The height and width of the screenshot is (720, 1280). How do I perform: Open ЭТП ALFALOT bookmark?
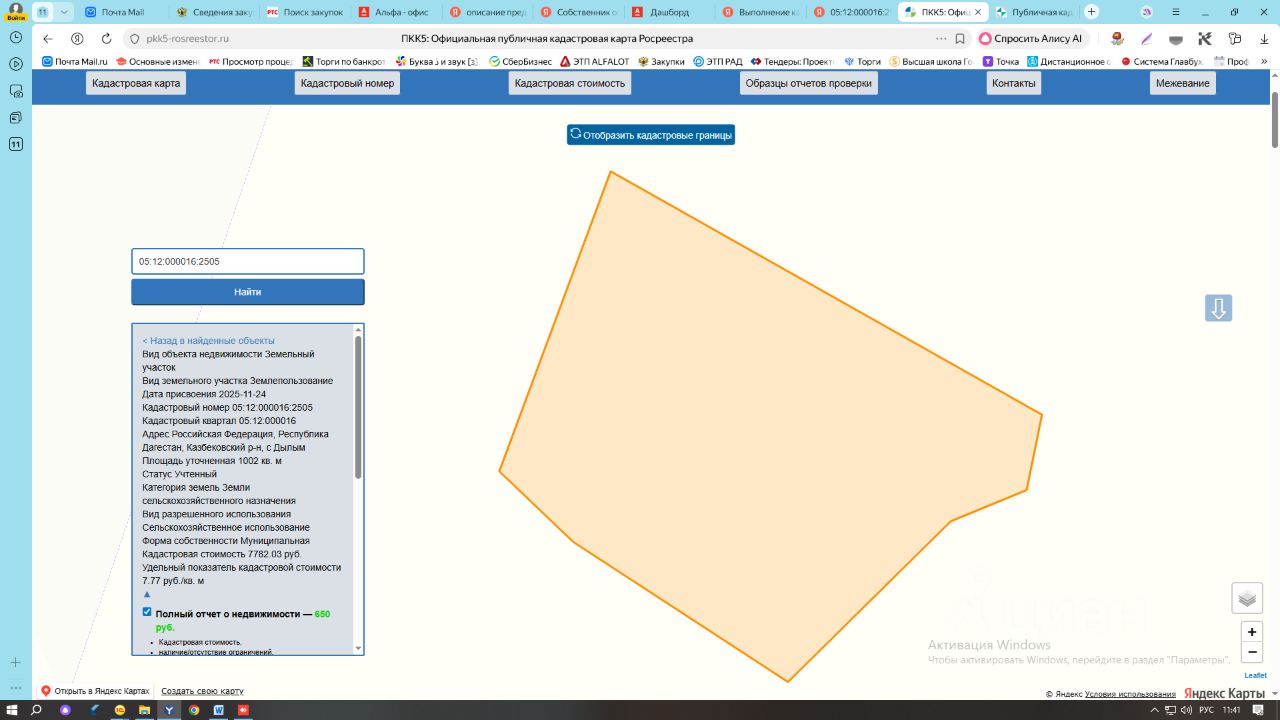(594, 62)
